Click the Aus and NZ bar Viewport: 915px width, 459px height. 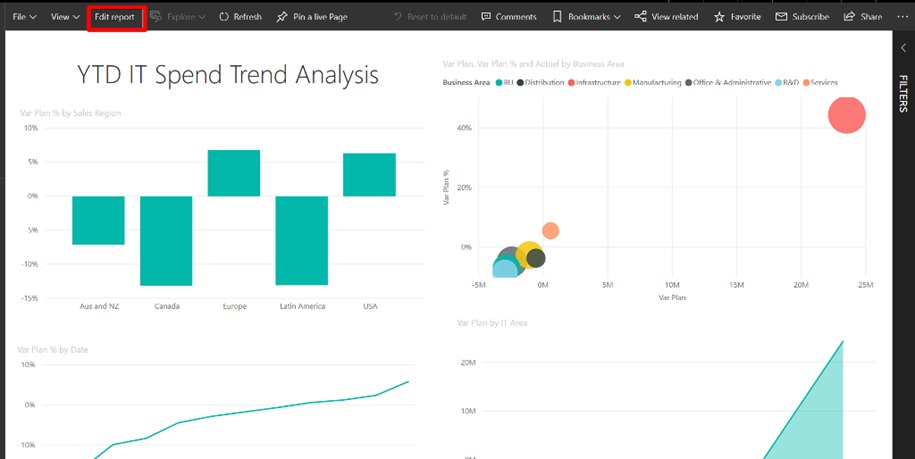pos(98,220)
